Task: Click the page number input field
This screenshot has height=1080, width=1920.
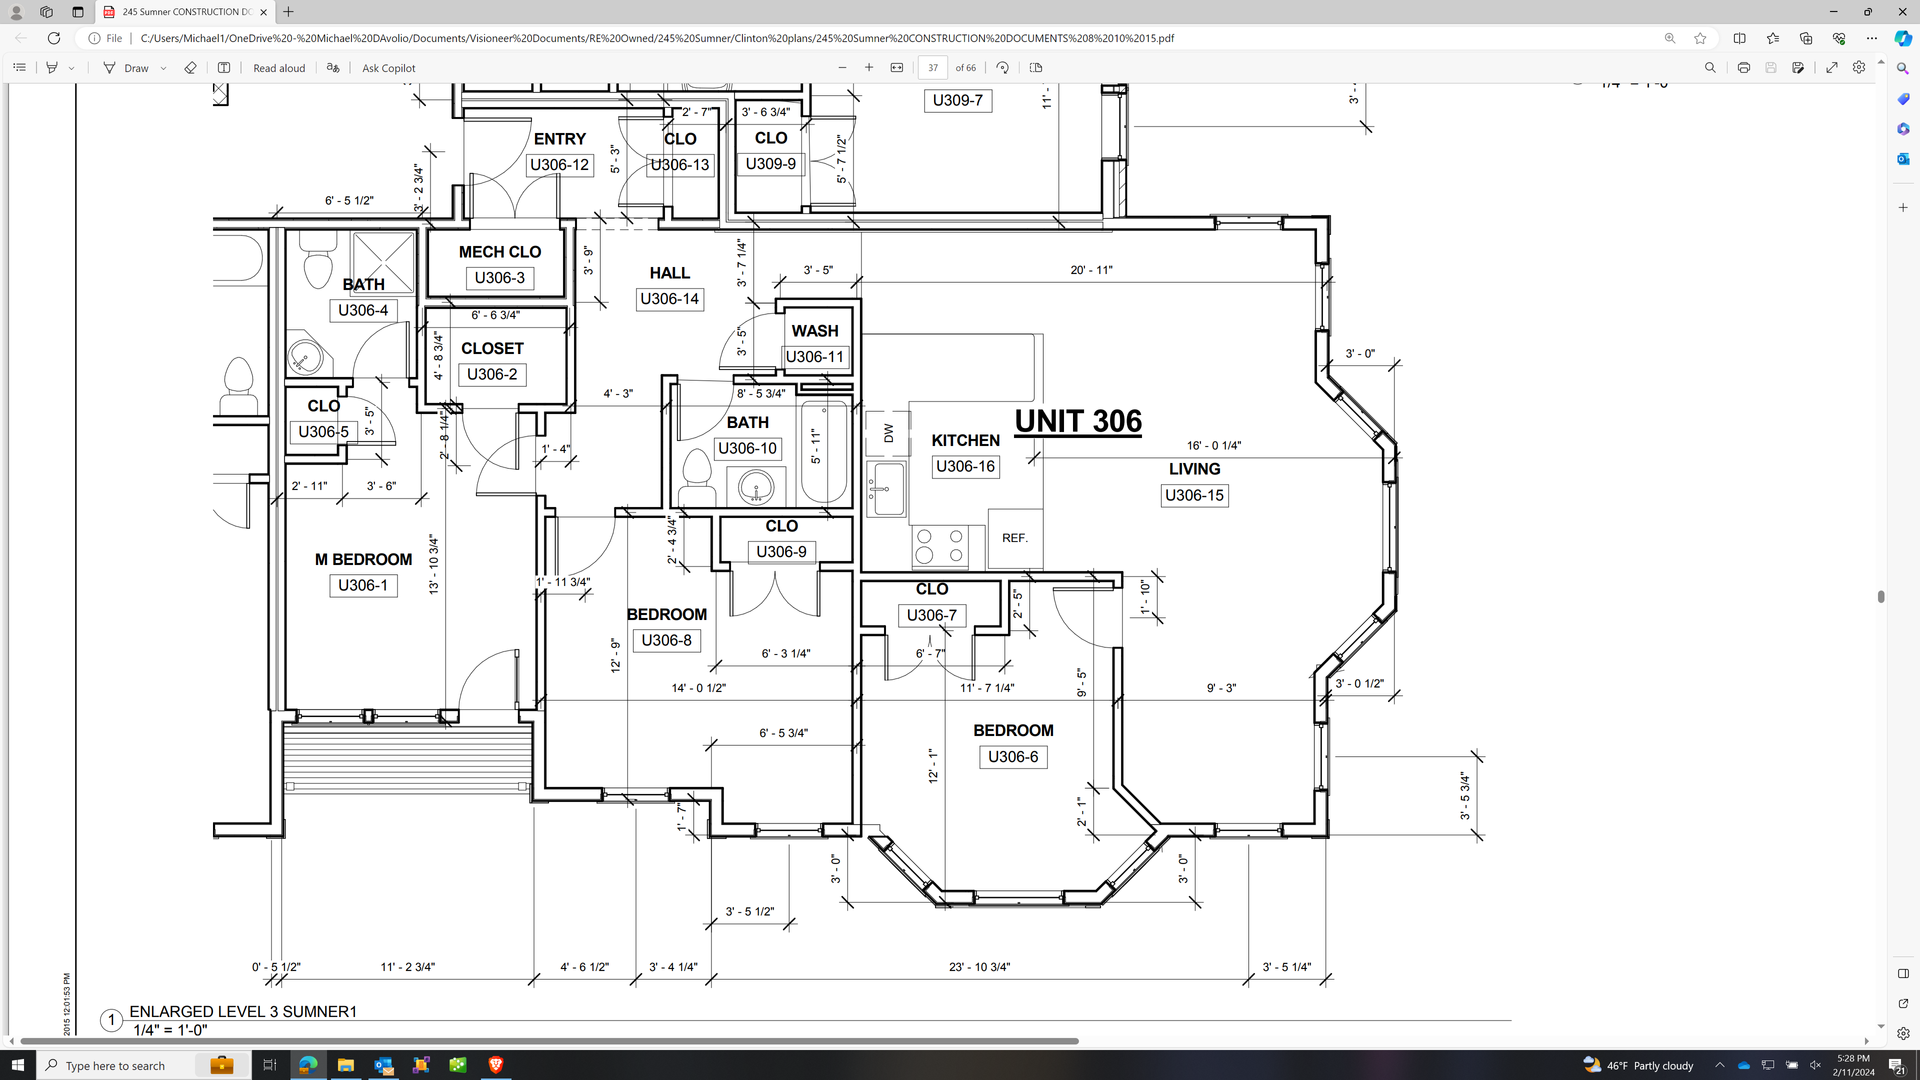Action: coord(932,68)
